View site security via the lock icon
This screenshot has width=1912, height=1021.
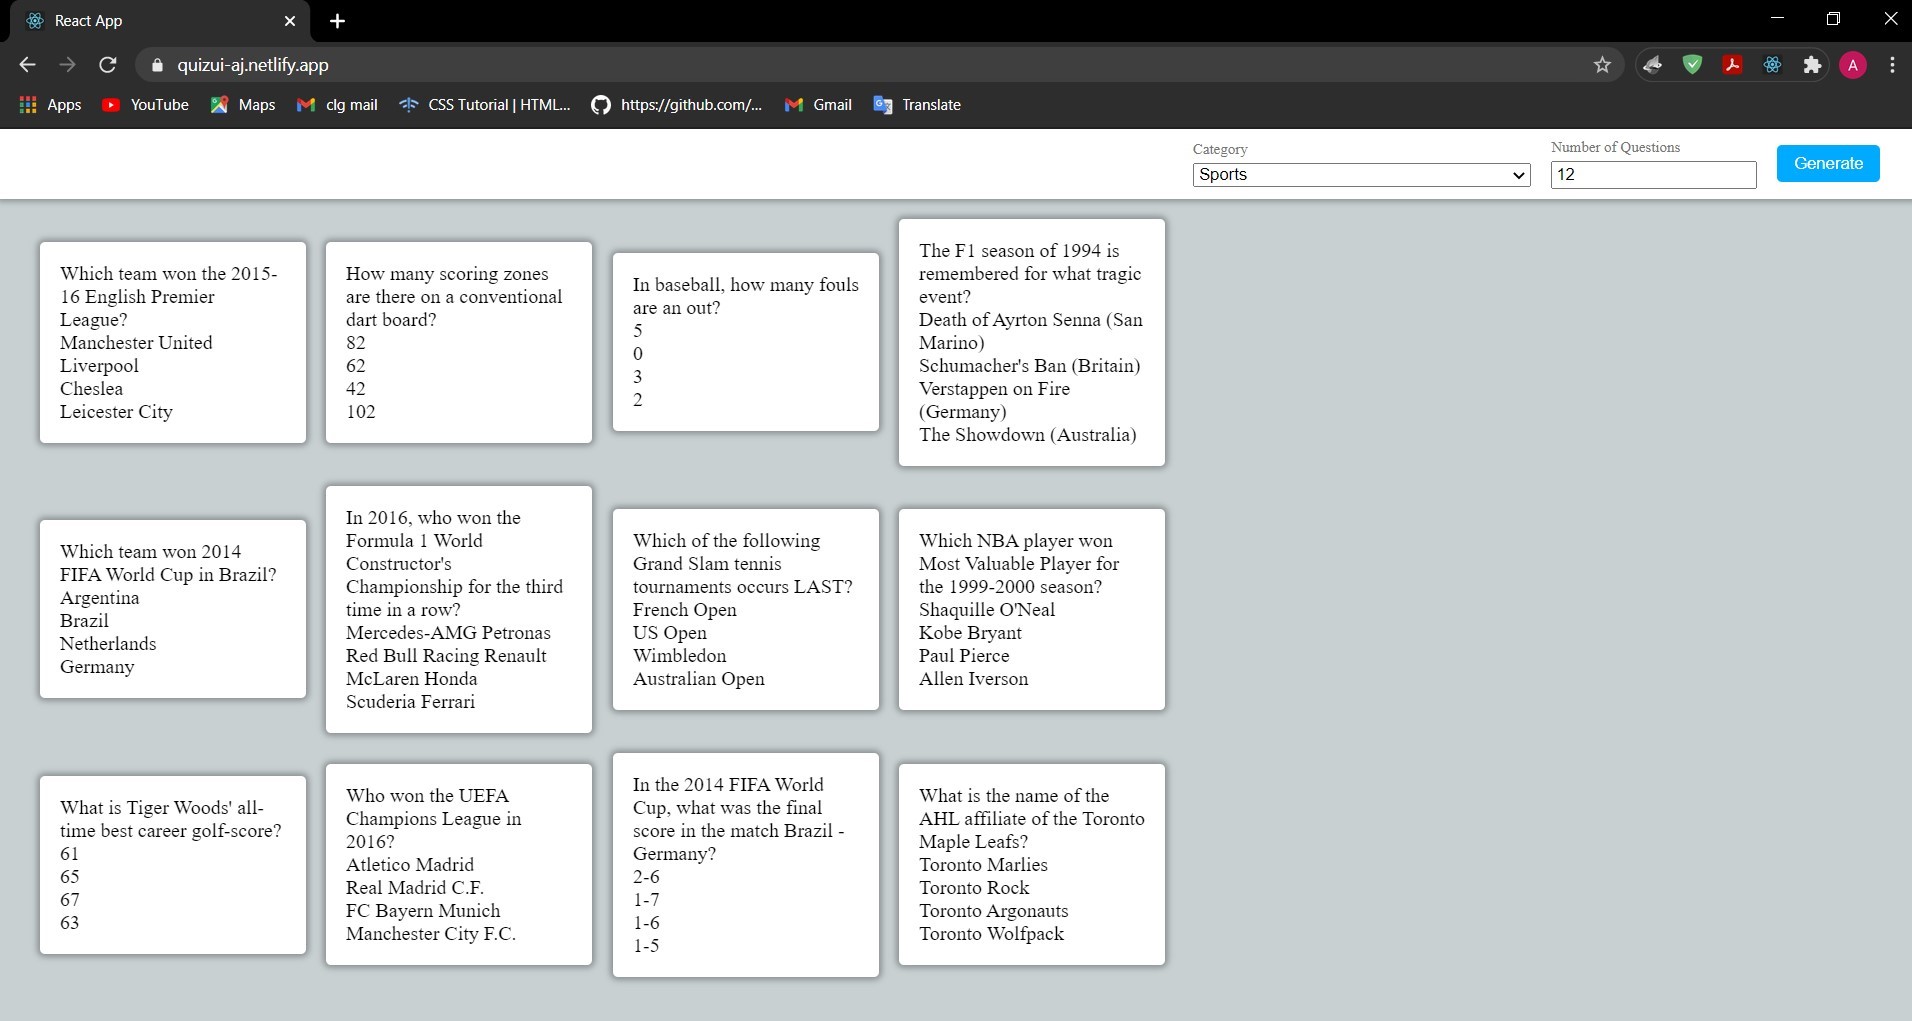coord(157,65)
